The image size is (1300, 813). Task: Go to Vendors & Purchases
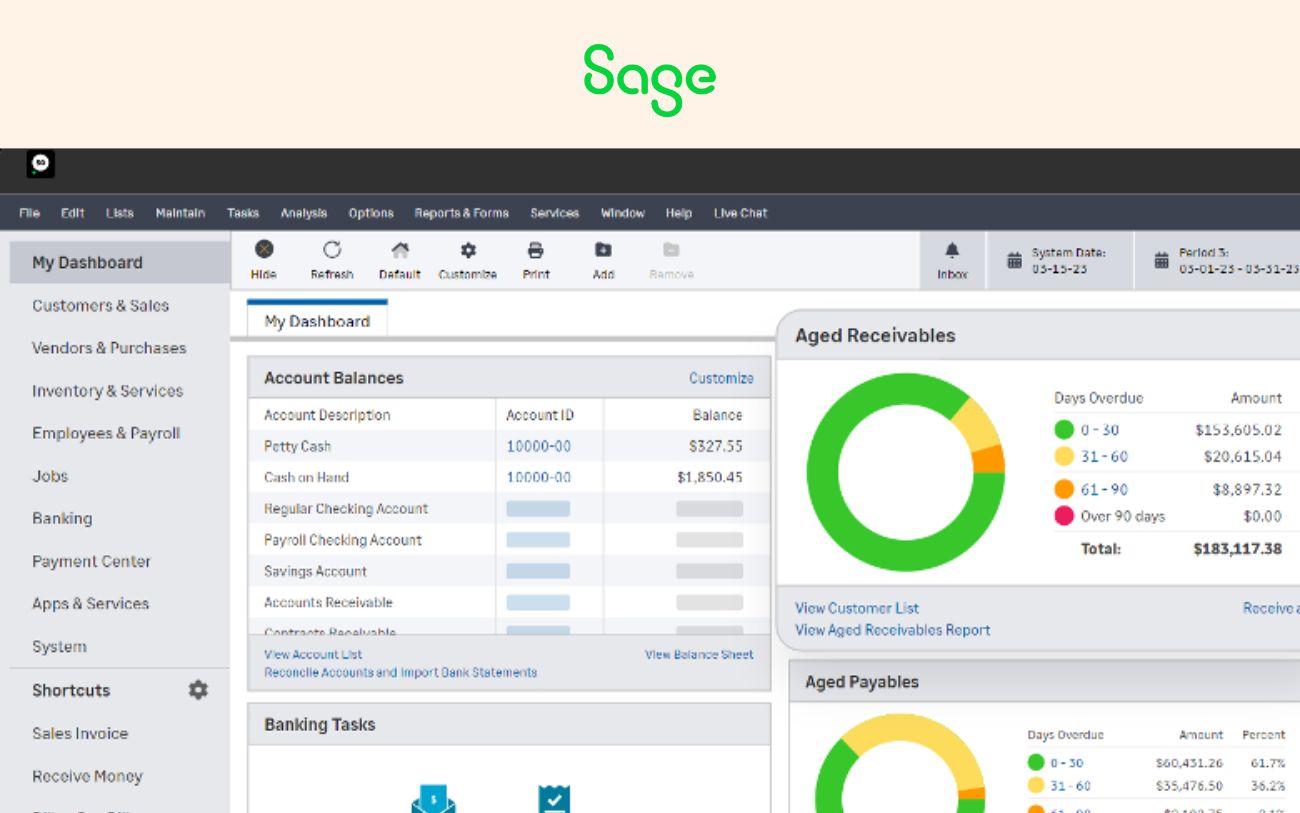[x=109, y=348]
